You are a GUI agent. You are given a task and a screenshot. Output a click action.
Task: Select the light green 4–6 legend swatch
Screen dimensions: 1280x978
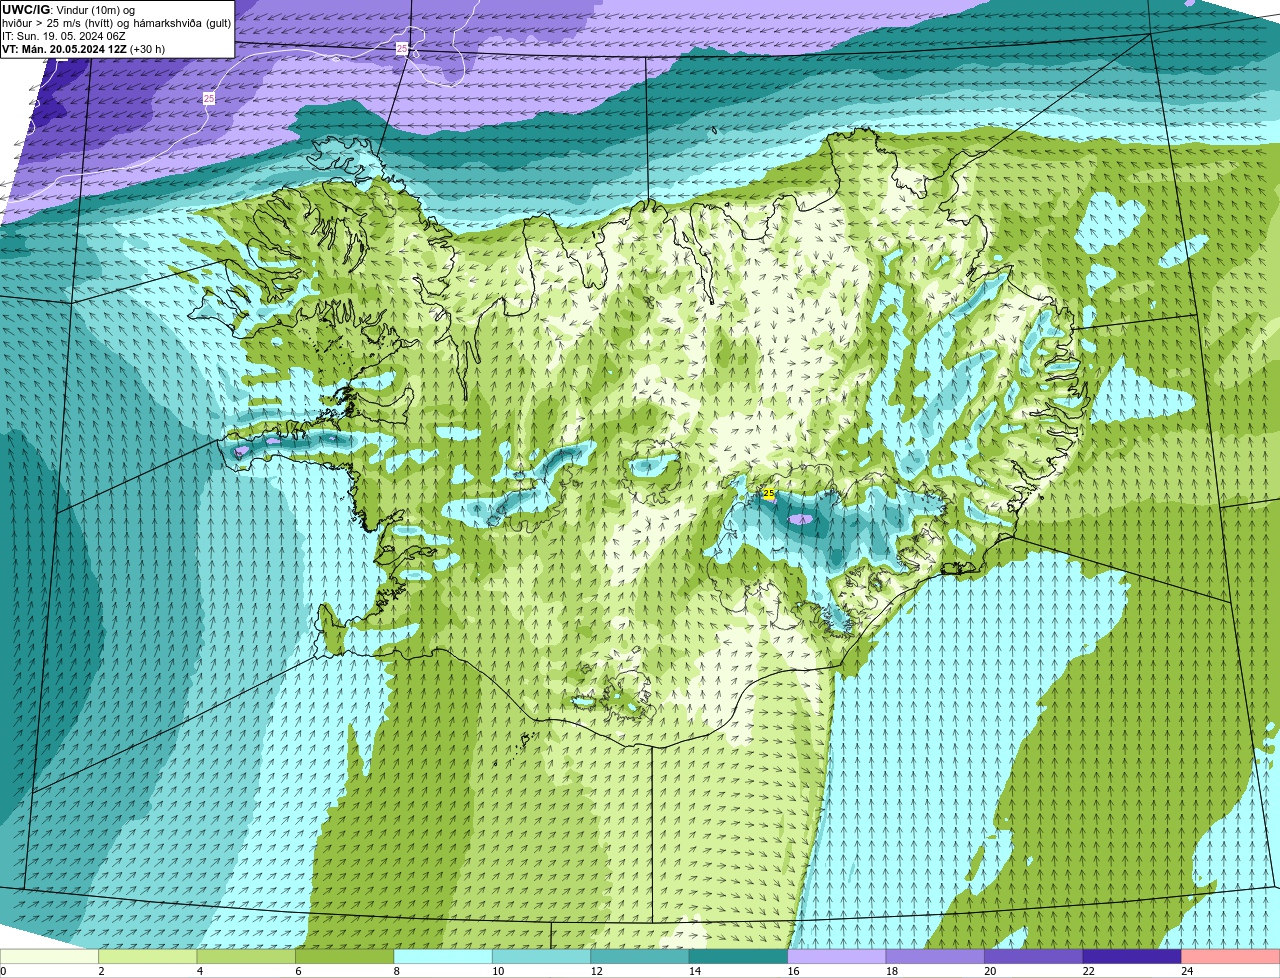246,956
